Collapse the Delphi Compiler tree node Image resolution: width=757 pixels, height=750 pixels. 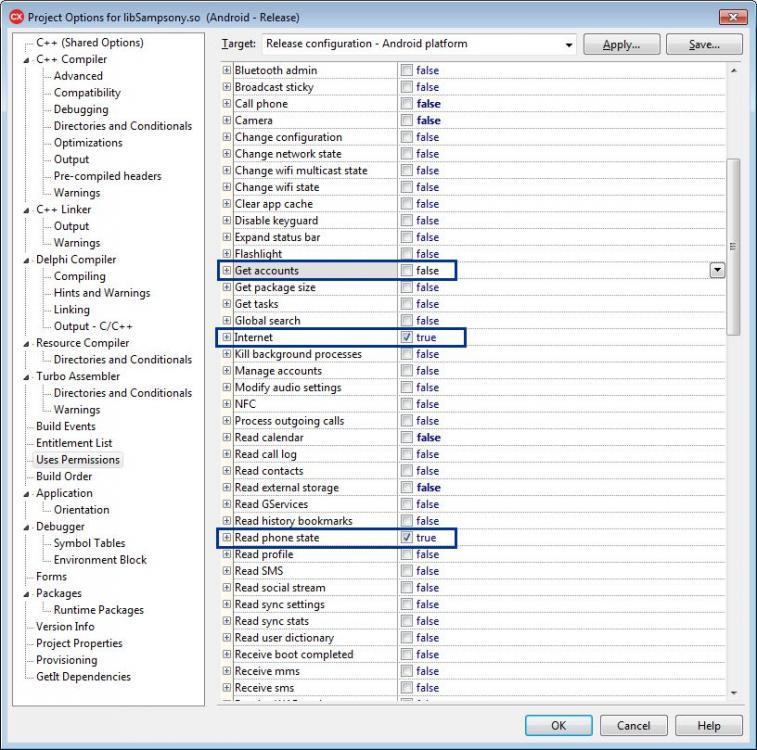pos(27,261)
